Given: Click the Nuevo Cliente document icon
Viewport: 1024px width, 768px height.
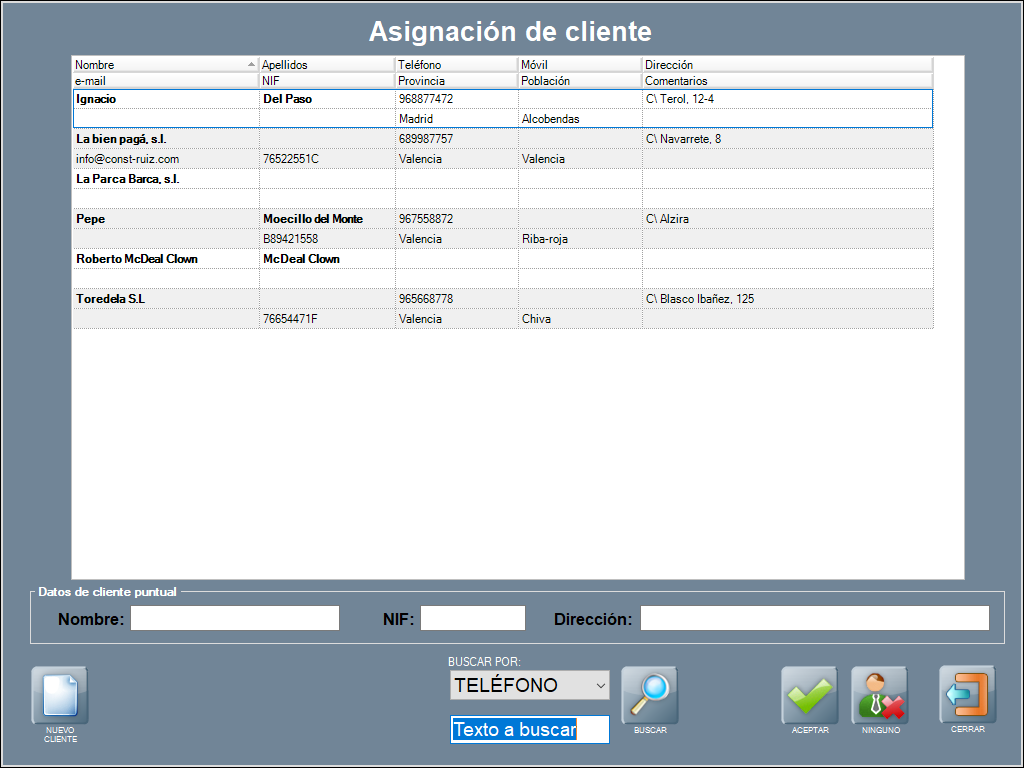Looking at the screenshot, I should click(x=60, y=694).
